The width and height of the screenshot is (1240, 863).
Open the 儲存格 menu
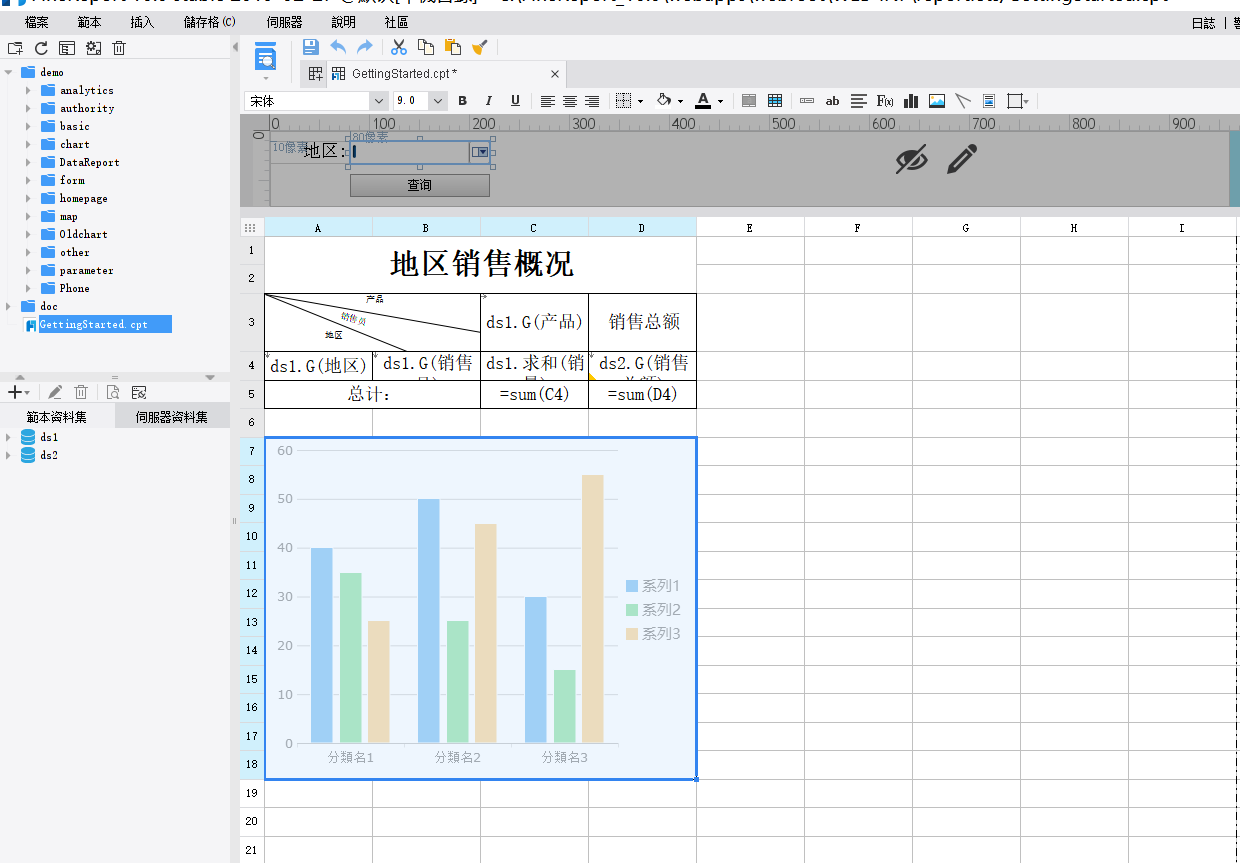210,22
